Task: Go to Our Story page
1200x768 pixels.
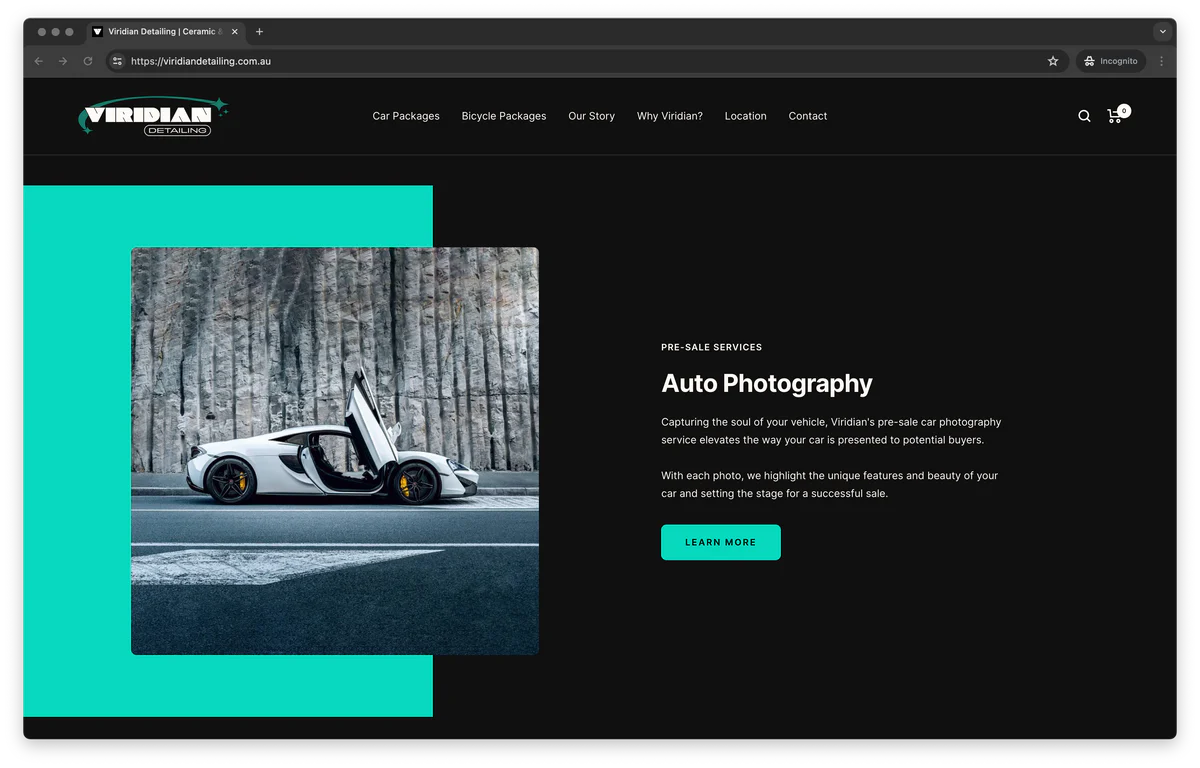Action: tap(591, 116)
